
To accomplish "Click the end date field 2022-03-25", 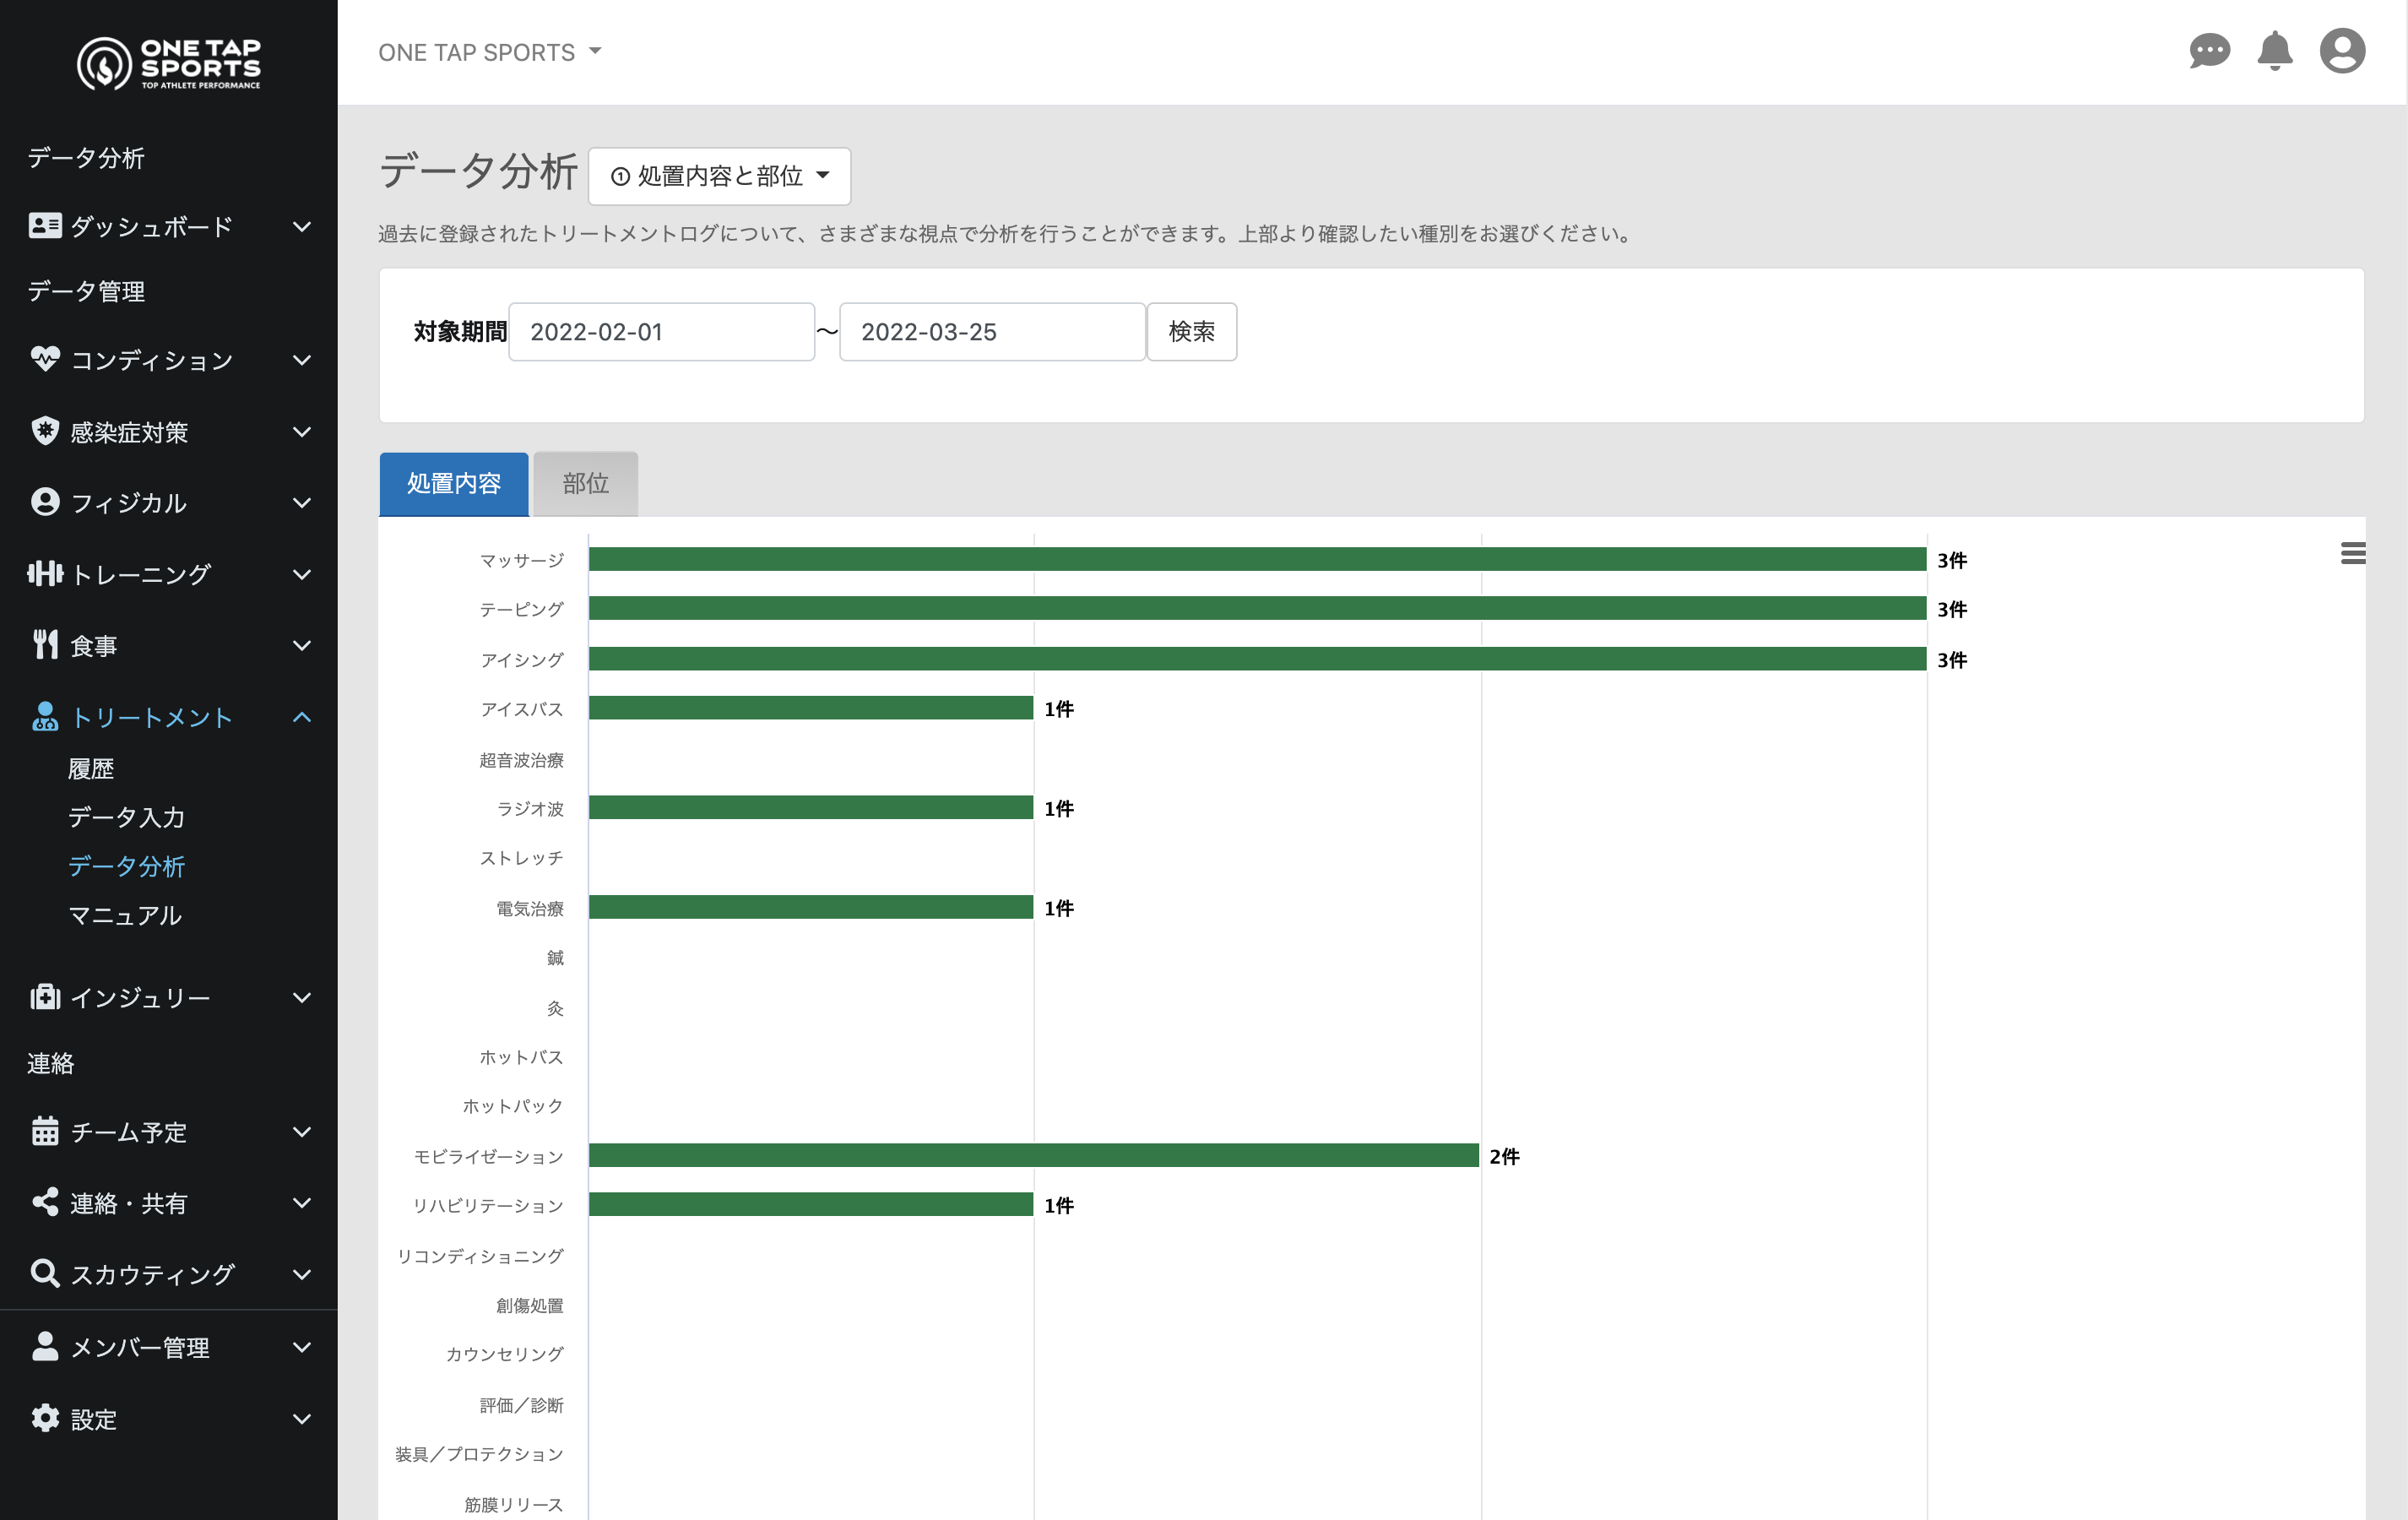I will 993,332.
